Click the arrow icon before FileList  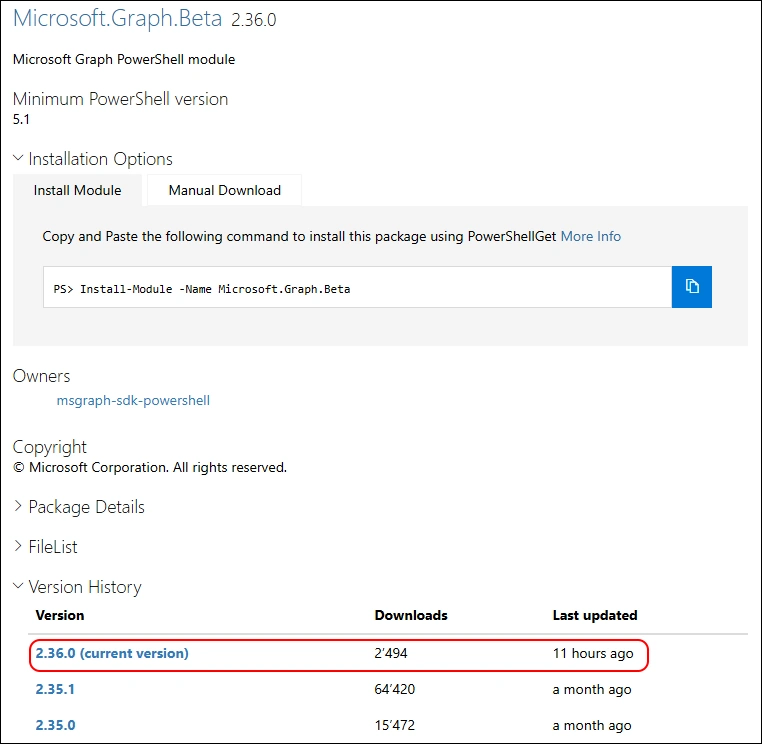[x=18, y=547]
